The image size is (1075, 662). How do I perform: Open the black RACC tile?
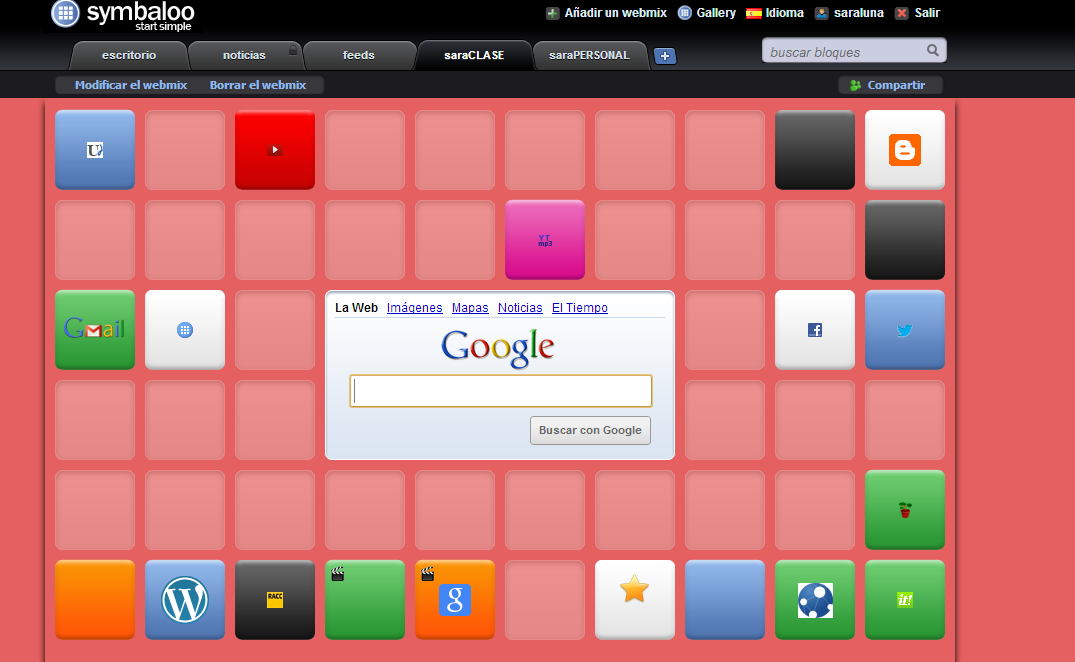coord(275,600)
